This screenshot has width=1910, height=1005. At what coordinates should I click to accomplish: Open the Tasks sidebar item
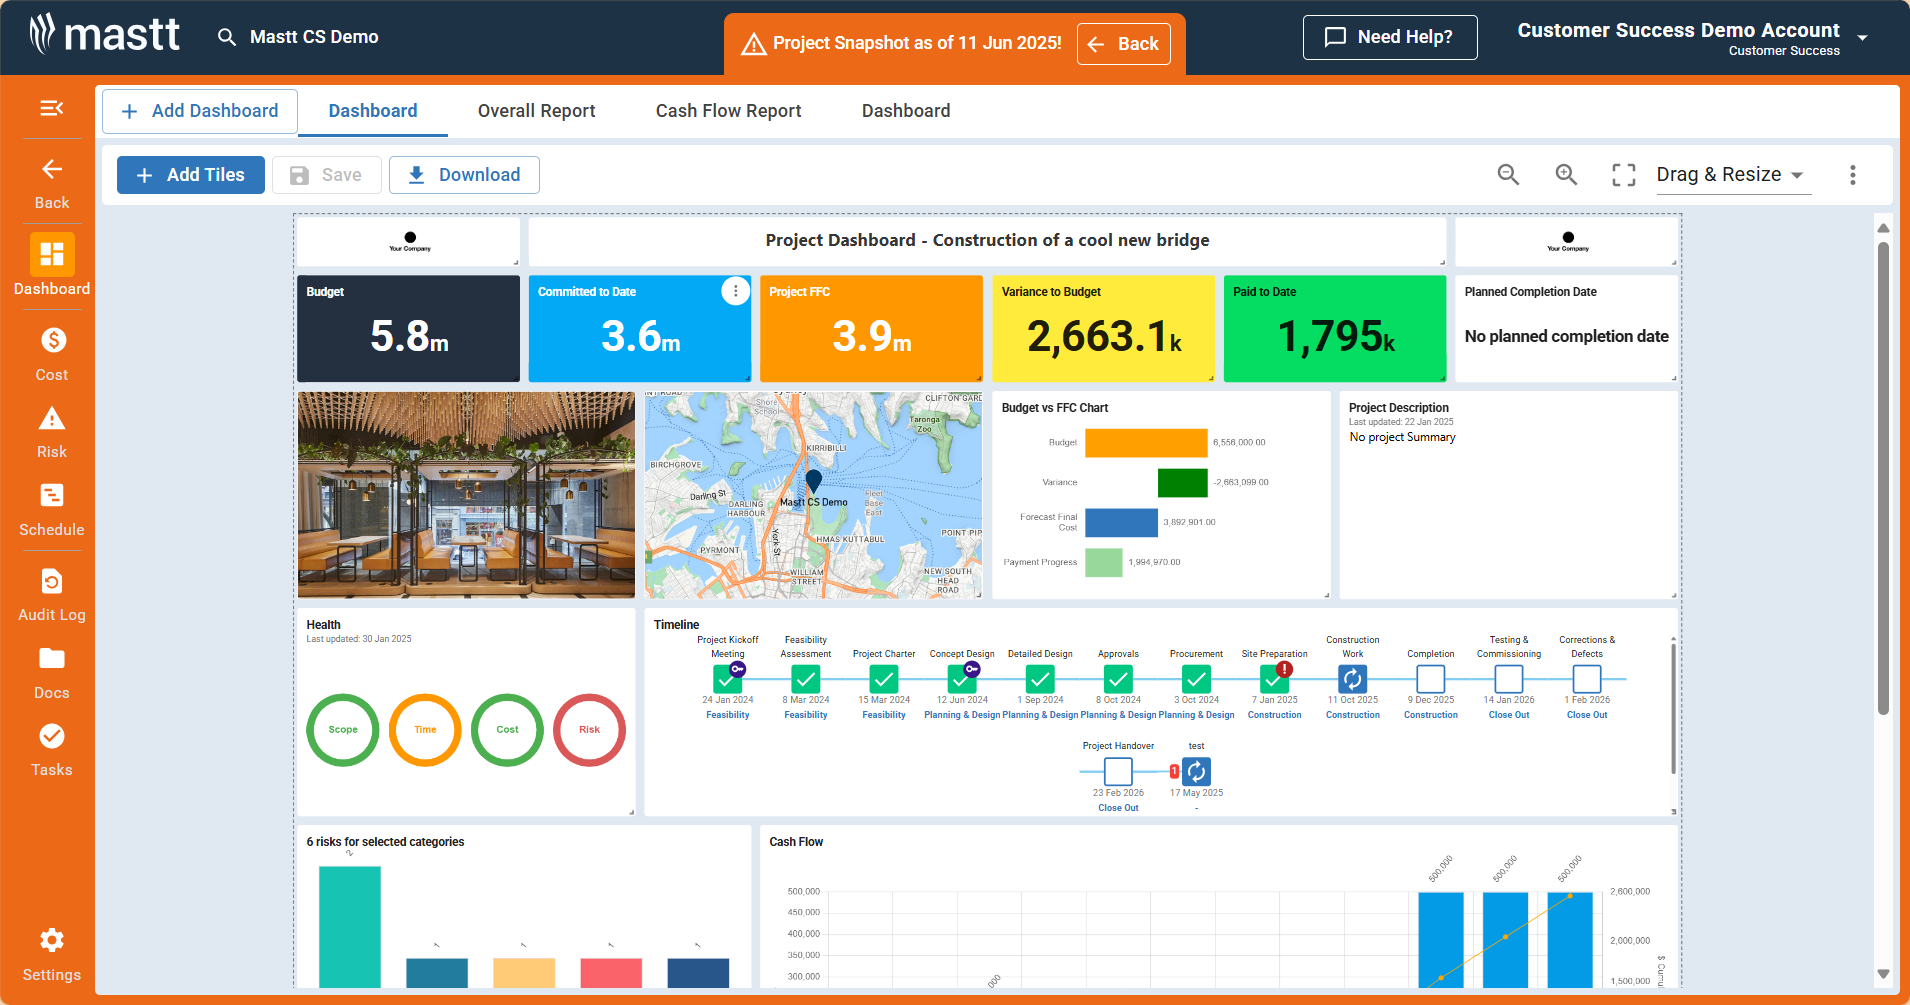52,750
